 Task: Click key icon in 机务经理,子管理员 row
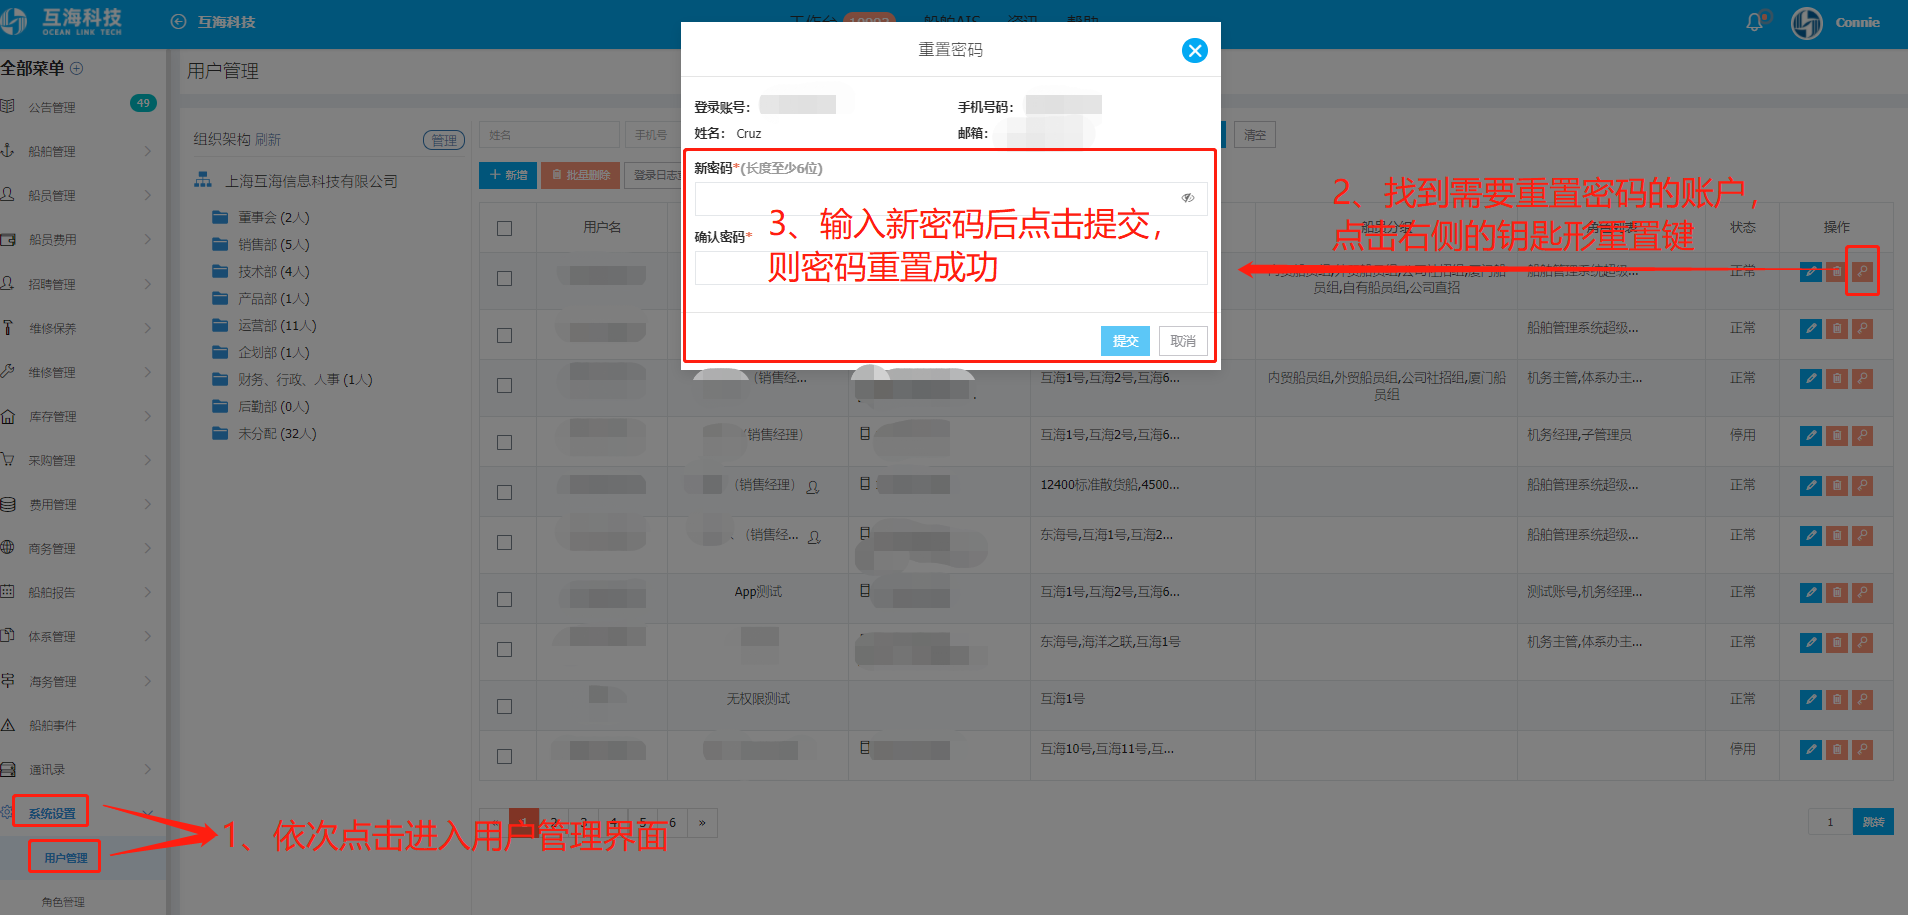coord(1862,436)
